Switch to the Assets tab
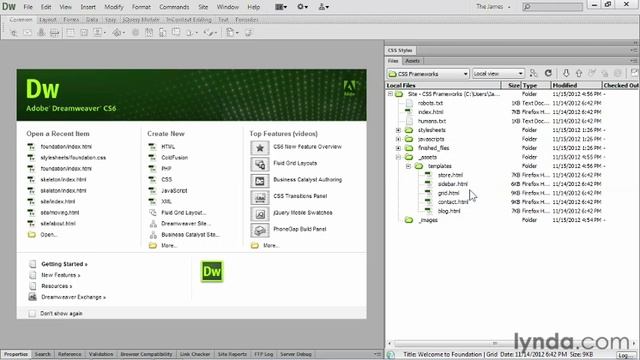 [412, 61]
